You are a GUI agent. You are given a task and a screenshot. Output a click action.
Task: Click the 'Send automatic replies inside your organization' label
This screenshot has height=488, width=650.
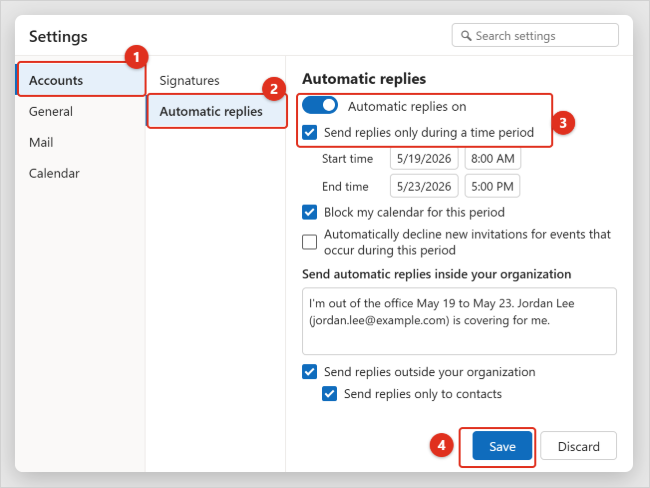click(437, 274)
